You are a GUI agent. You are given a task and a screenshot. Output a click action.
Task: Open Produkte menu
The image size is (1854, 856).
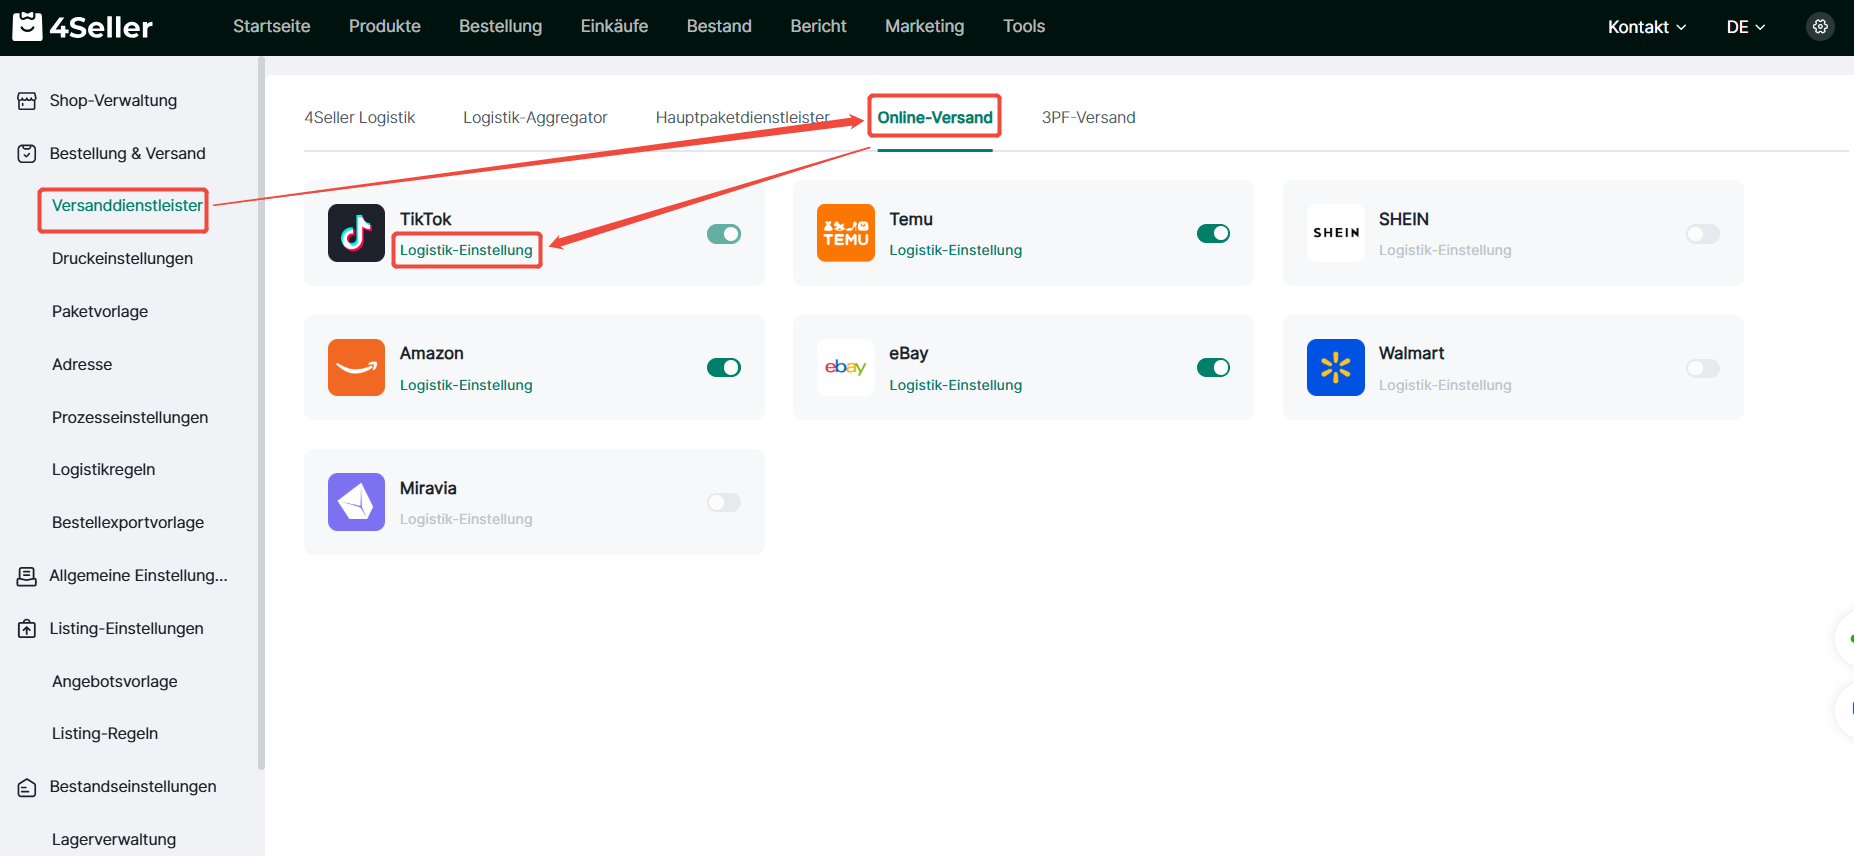[x=385, y=26]
